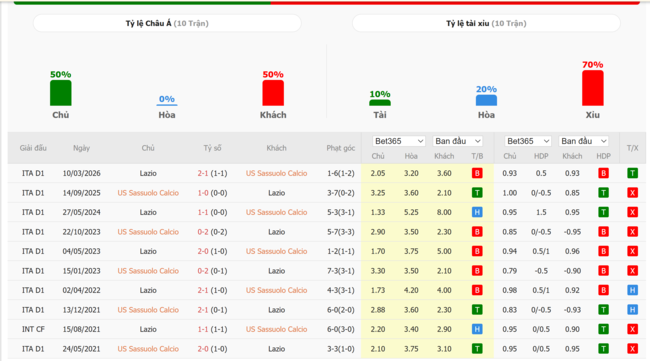Open the first Bet365 bookmaker dropdown
Image resolution: width=650 pixels, height=361 pixels.
coord(398,141)
